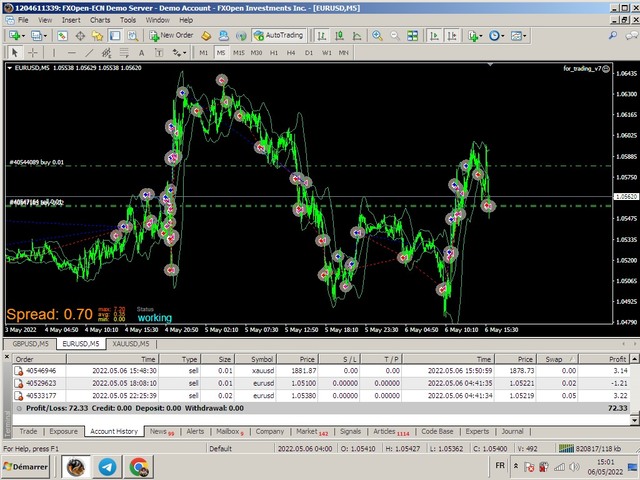Click the AutoTrading button
This screenshot has width=640, height=480.
coord(280,36)
